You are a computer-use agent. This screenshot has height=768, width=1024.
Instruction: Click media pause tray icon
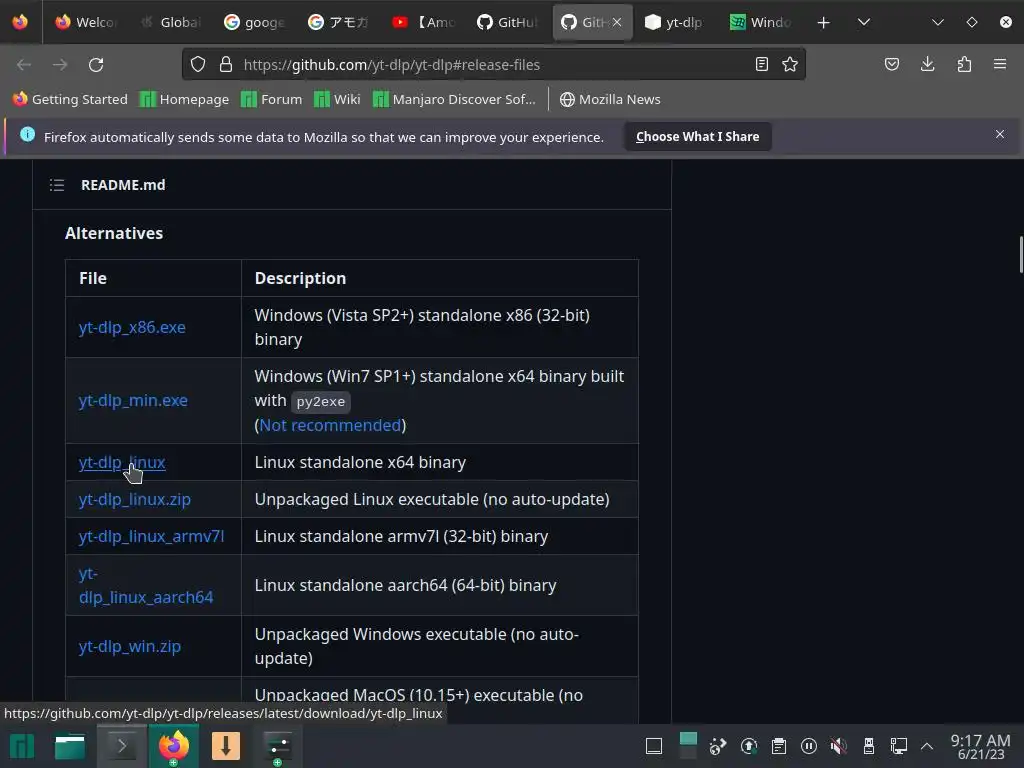coord(808,746)
